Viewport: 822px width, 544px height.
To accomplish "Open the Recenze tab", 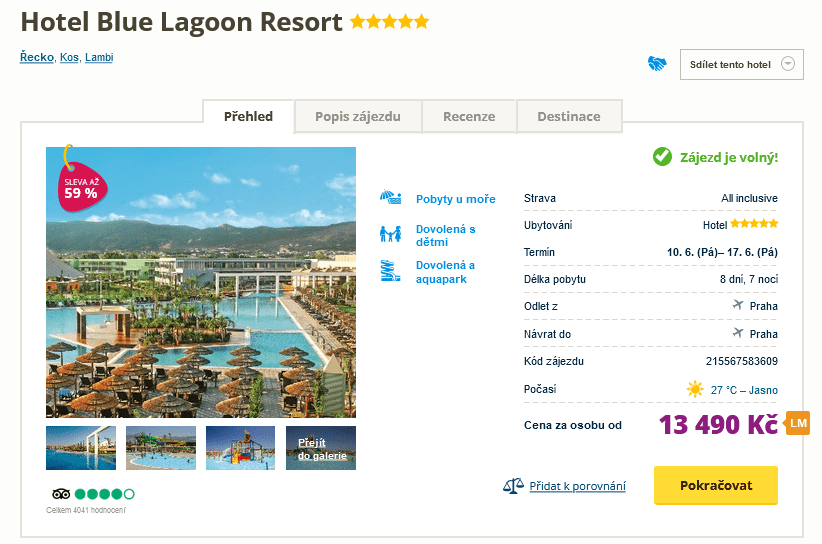I will pyautogui.click(x=469, y=116).
